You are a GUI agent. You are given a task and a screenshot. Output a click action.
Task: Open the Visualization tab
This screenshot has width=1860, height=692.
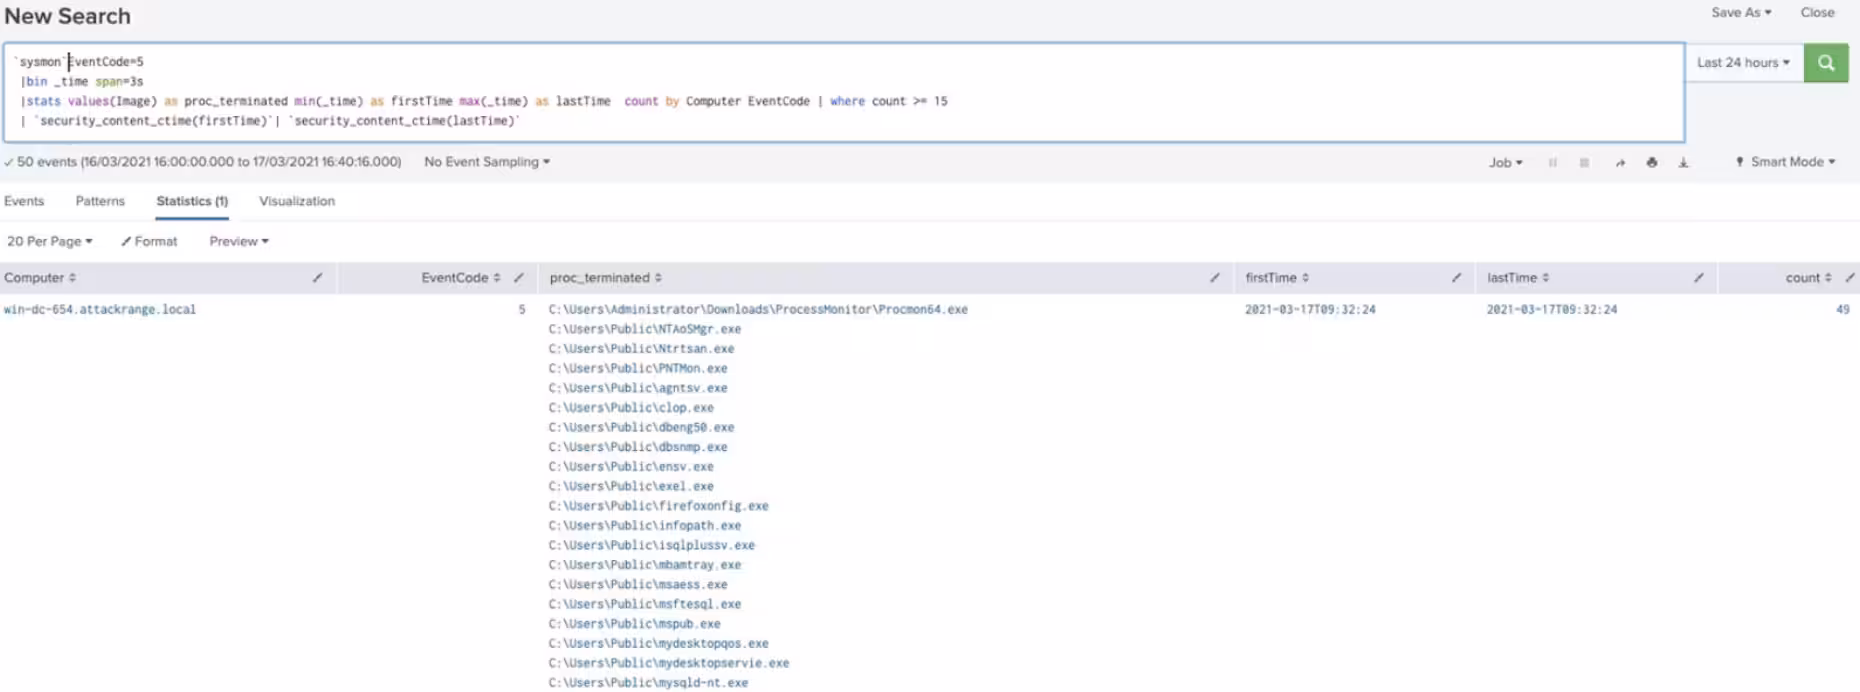point(297,201)
